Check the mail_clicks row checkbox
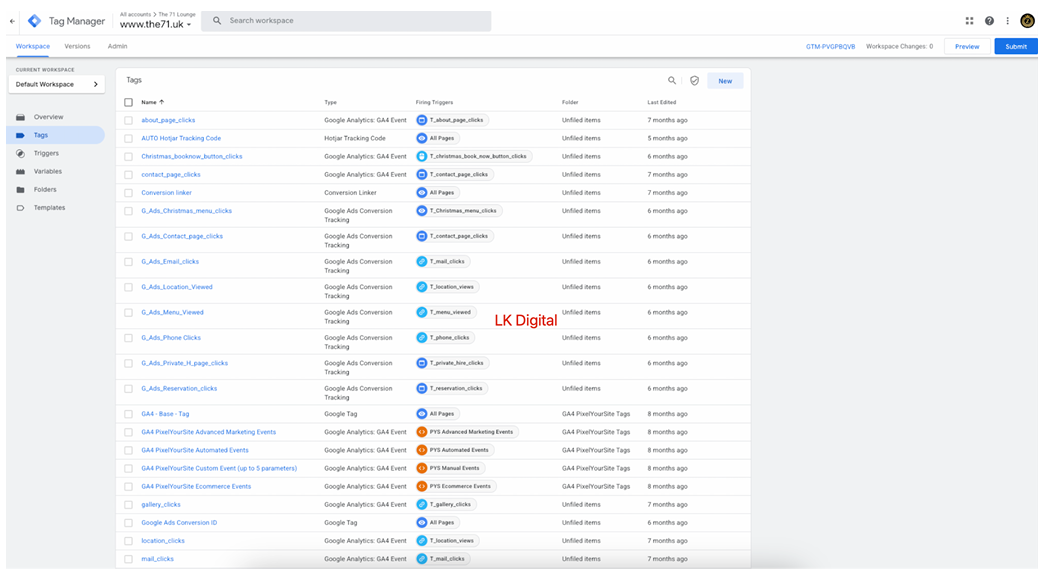The image size is (1042, 572). point(128,559)
